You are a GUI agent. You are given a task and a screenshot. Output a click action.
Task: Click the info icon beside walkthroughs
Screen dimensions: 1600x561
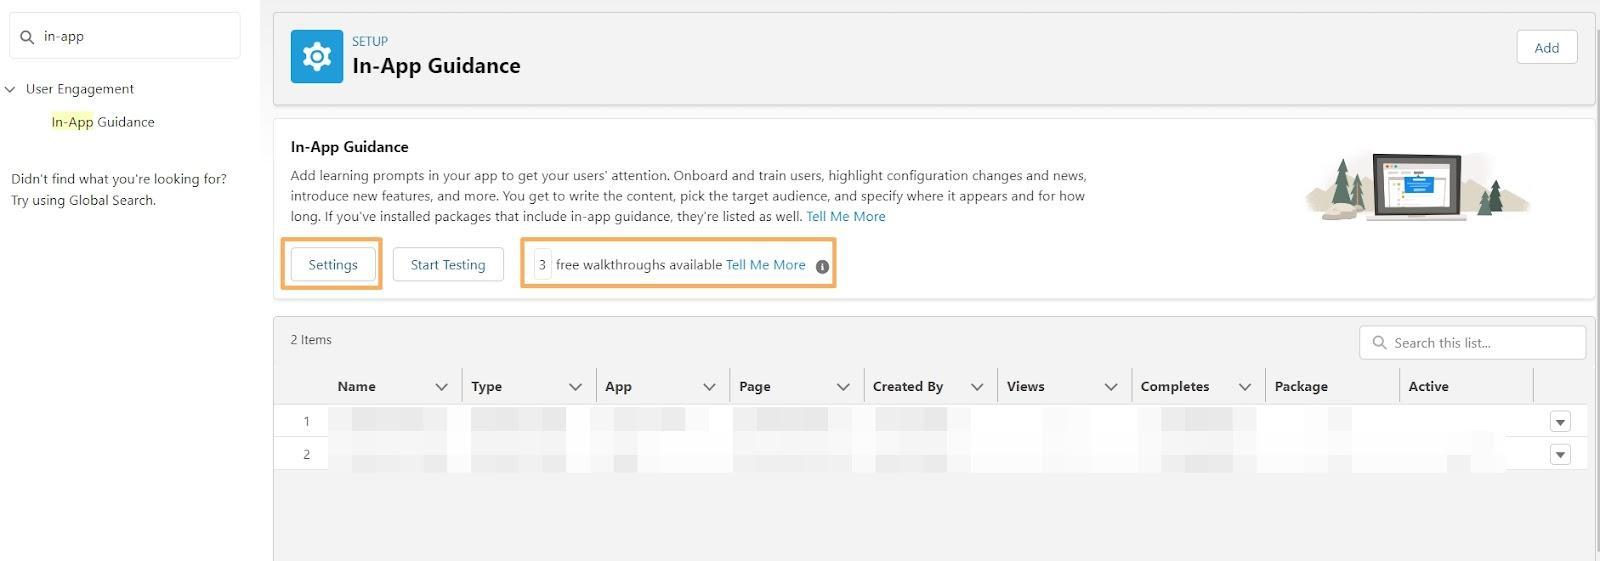point(822,266)
